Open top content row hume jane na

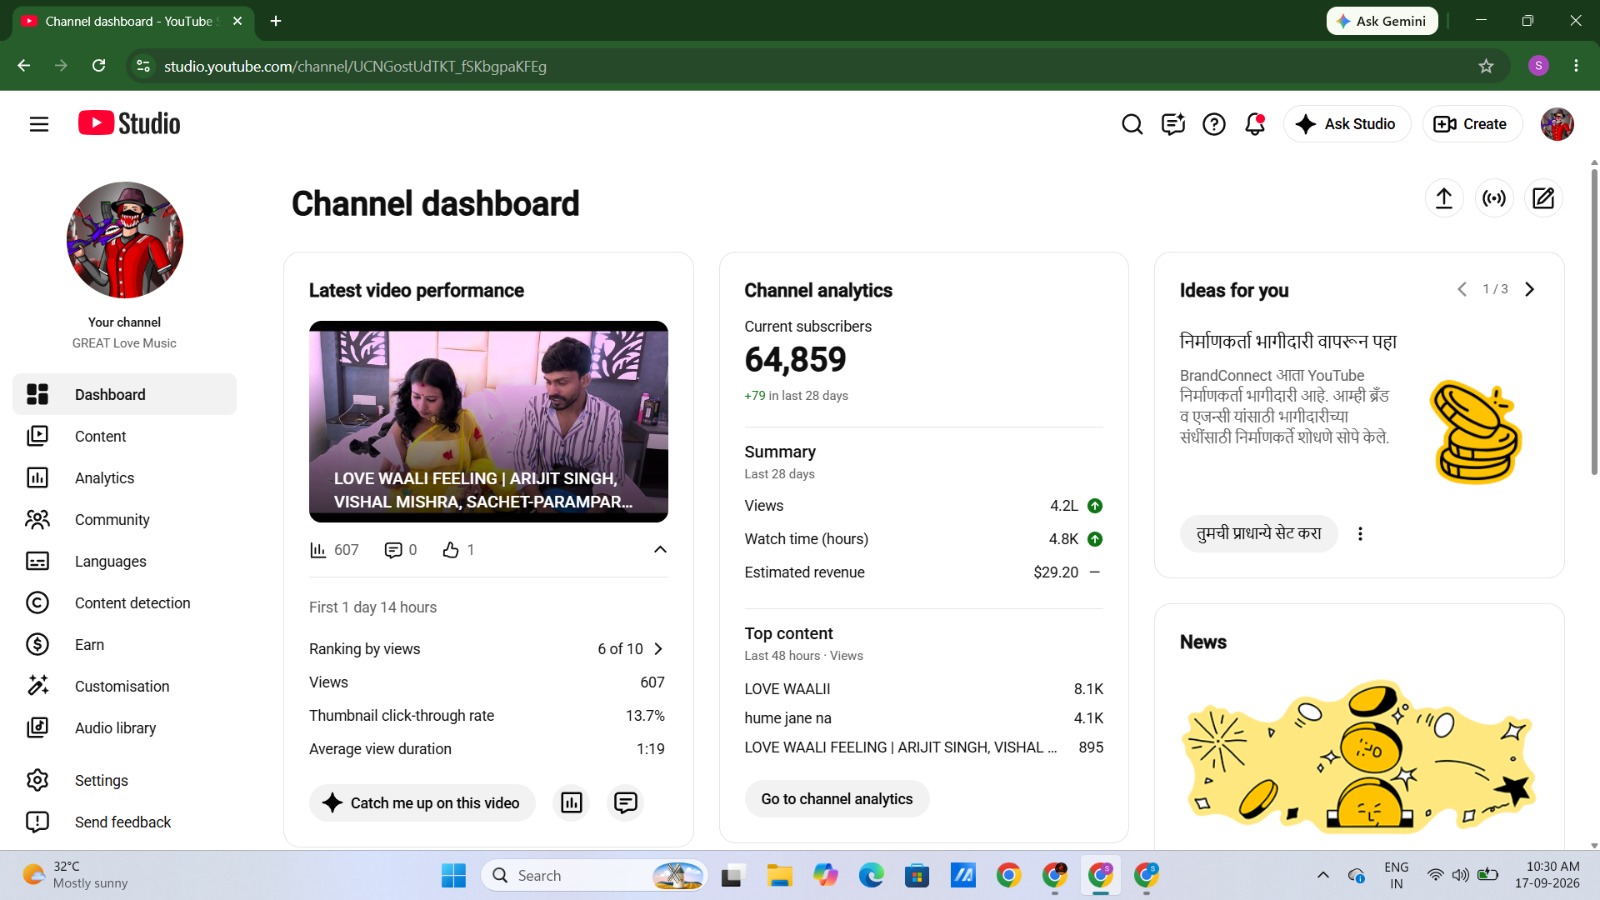[x=924, y=718]
